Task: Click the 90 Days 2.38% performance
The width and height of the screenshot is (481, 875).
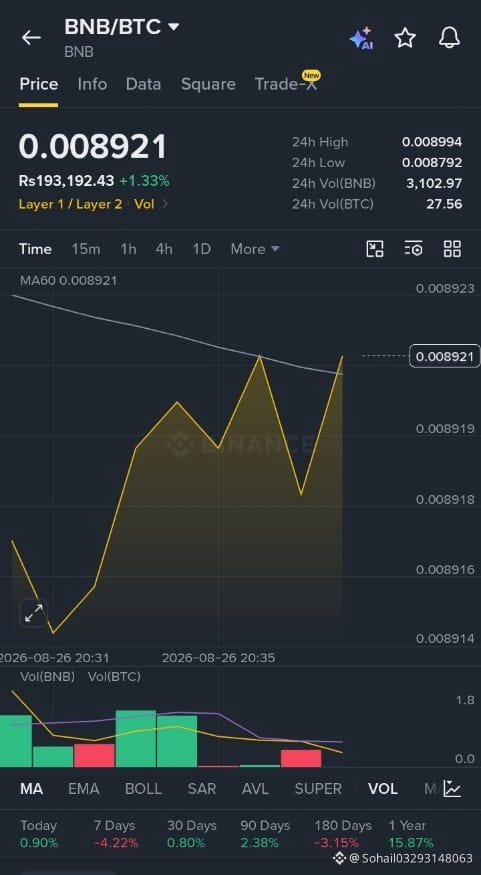Action: click(265, 834)
